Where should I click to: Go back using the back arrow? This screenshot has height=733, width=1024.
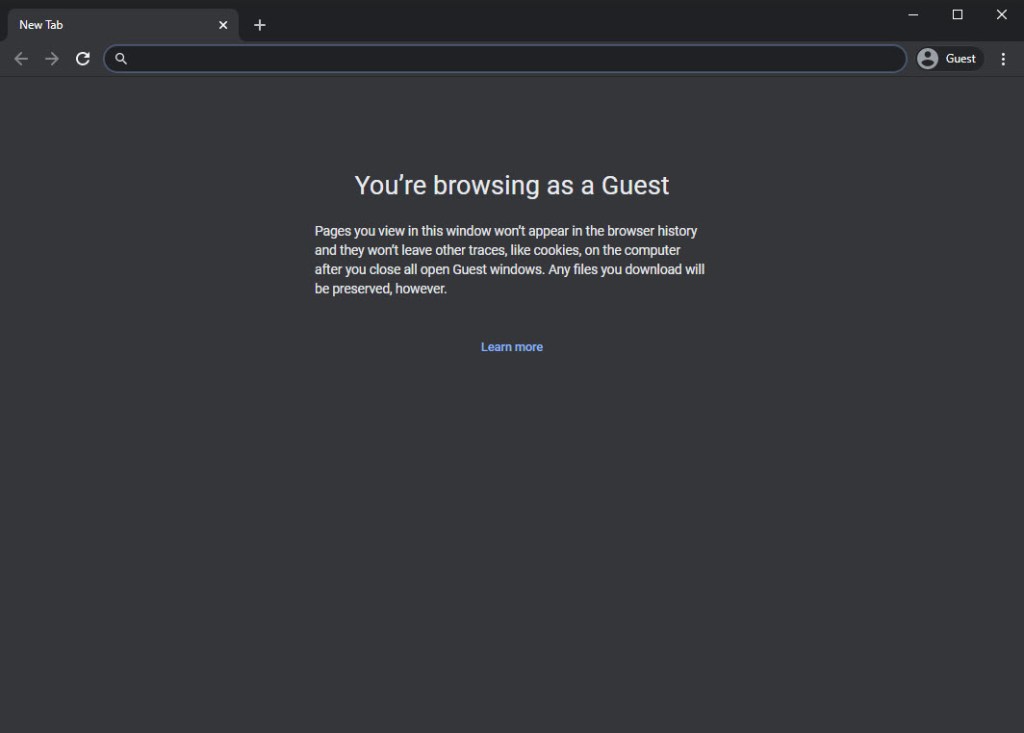click(x=21, y=59)
